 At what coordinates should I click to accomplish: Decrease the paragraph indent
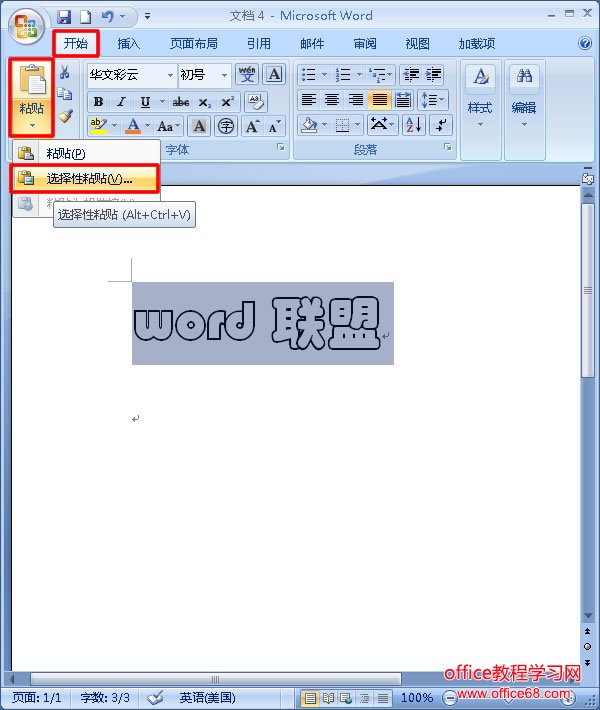coord(411,74)
